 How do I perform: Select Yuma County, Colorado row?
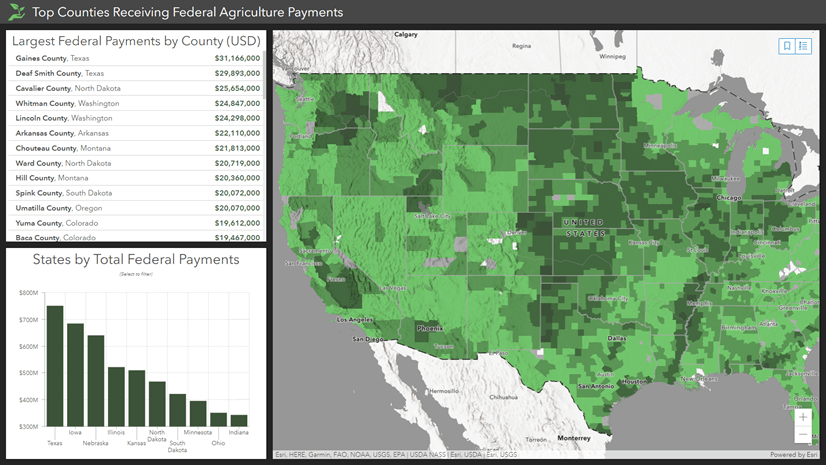136,223
